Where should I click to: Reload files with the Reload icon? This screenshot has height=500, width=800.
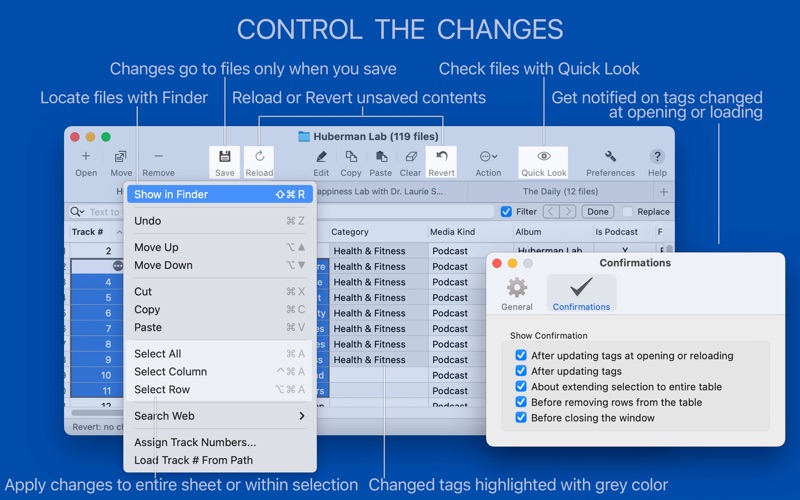[x=259, y=156]
